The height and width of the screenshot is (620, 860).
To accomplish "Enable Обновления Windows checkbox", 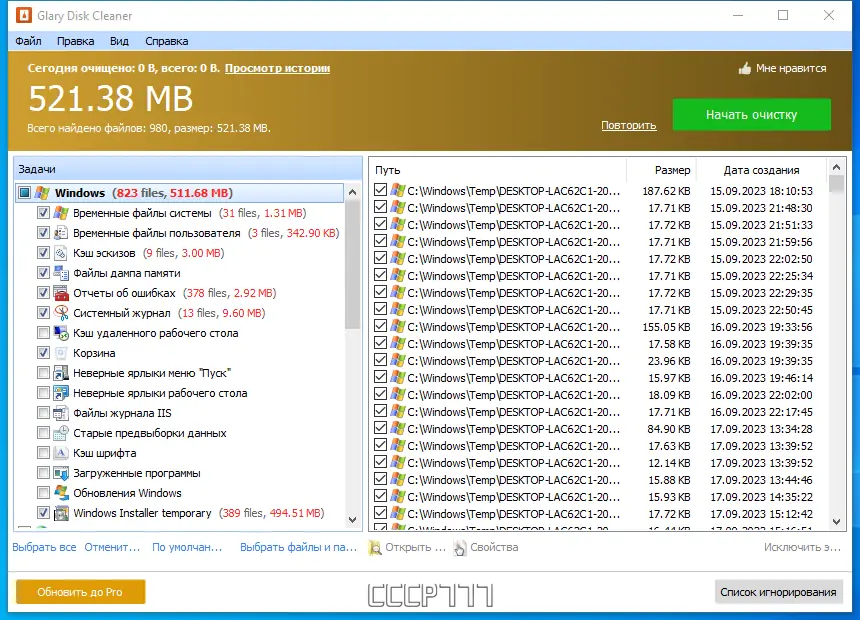I will pyautogui.click(x=43, y=493).
